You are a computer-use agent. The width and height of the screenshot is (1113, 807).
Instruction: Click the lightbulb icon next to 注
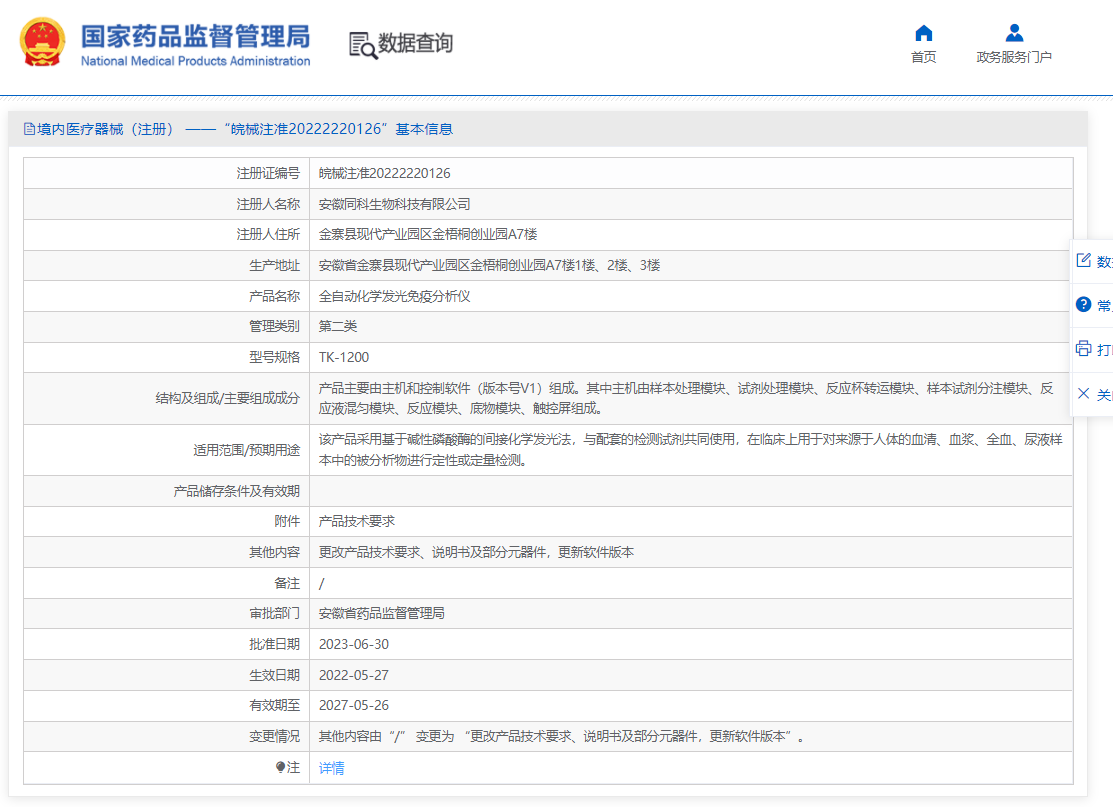[x=280, y=767]
